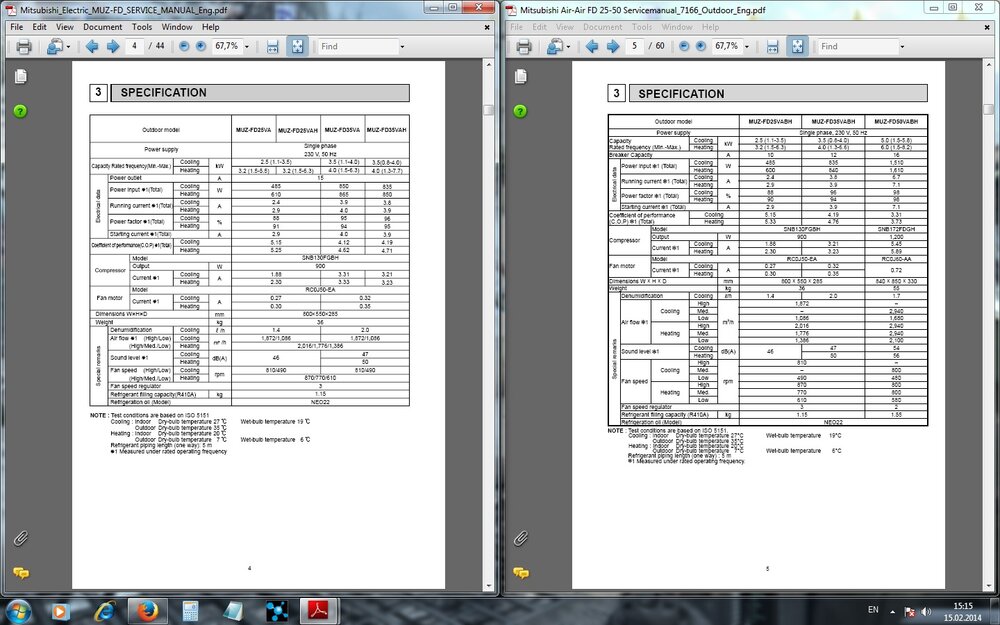Screen dimensions: 1000x625
Task: Click scroll up arrow in left window scrollbar
Action: point(489,64)
